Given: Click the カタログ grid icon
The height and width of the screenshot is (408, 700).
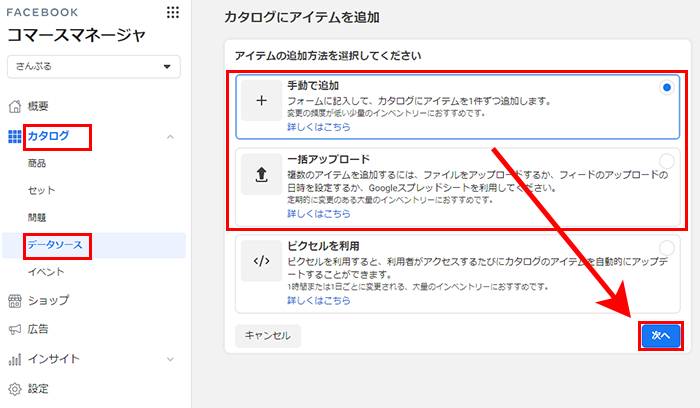Looking at the screenshot, I should pyautogui.click(x=15, y=137).
